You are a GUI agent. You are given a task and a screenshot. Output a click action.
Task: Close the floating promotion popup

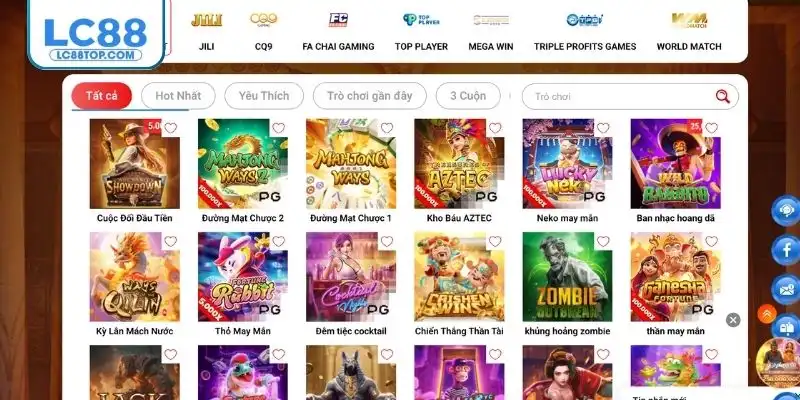point(733,320)
